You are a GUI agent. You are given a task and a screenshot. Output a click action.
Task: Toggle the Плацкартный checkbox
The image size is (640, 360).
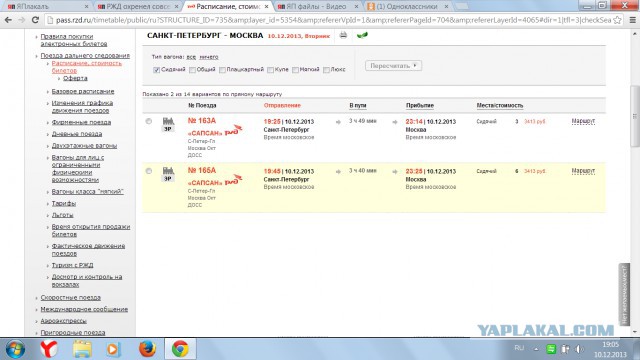tap(222, 70)
